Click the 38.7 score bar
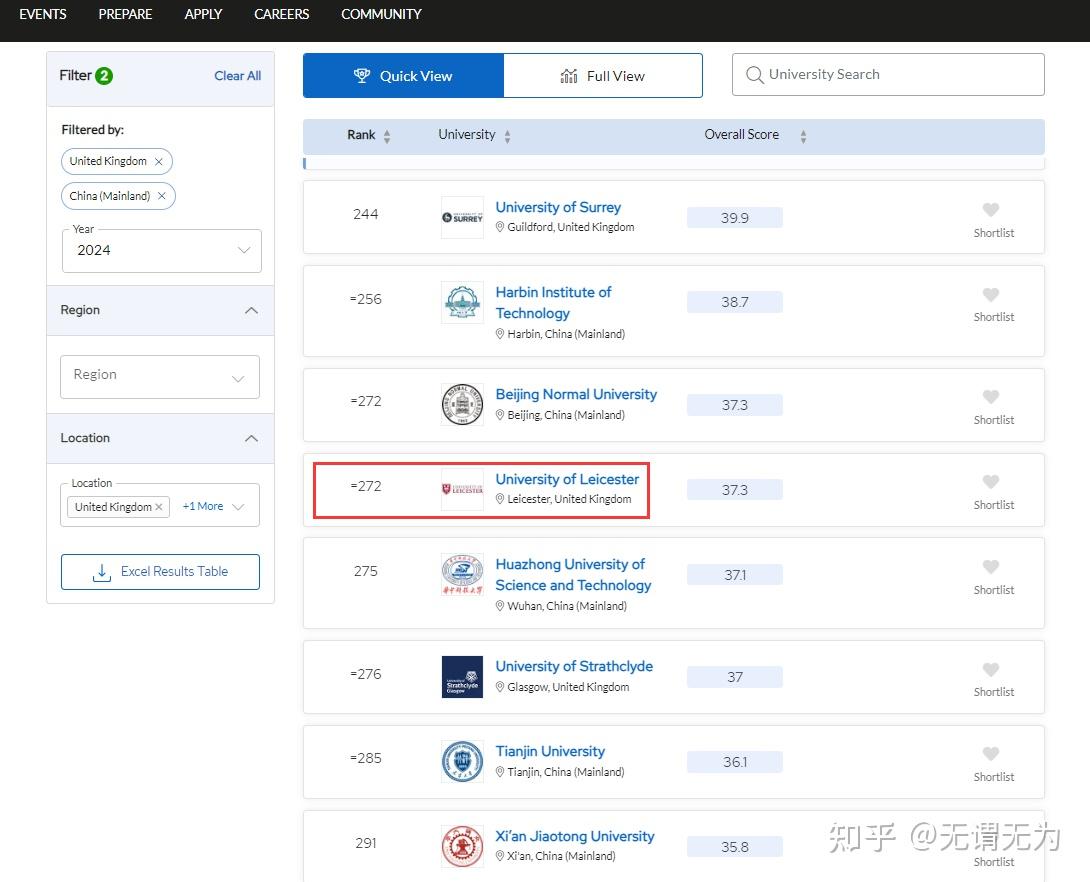This screenshot has height=882, width=1090. coord(735,302)
